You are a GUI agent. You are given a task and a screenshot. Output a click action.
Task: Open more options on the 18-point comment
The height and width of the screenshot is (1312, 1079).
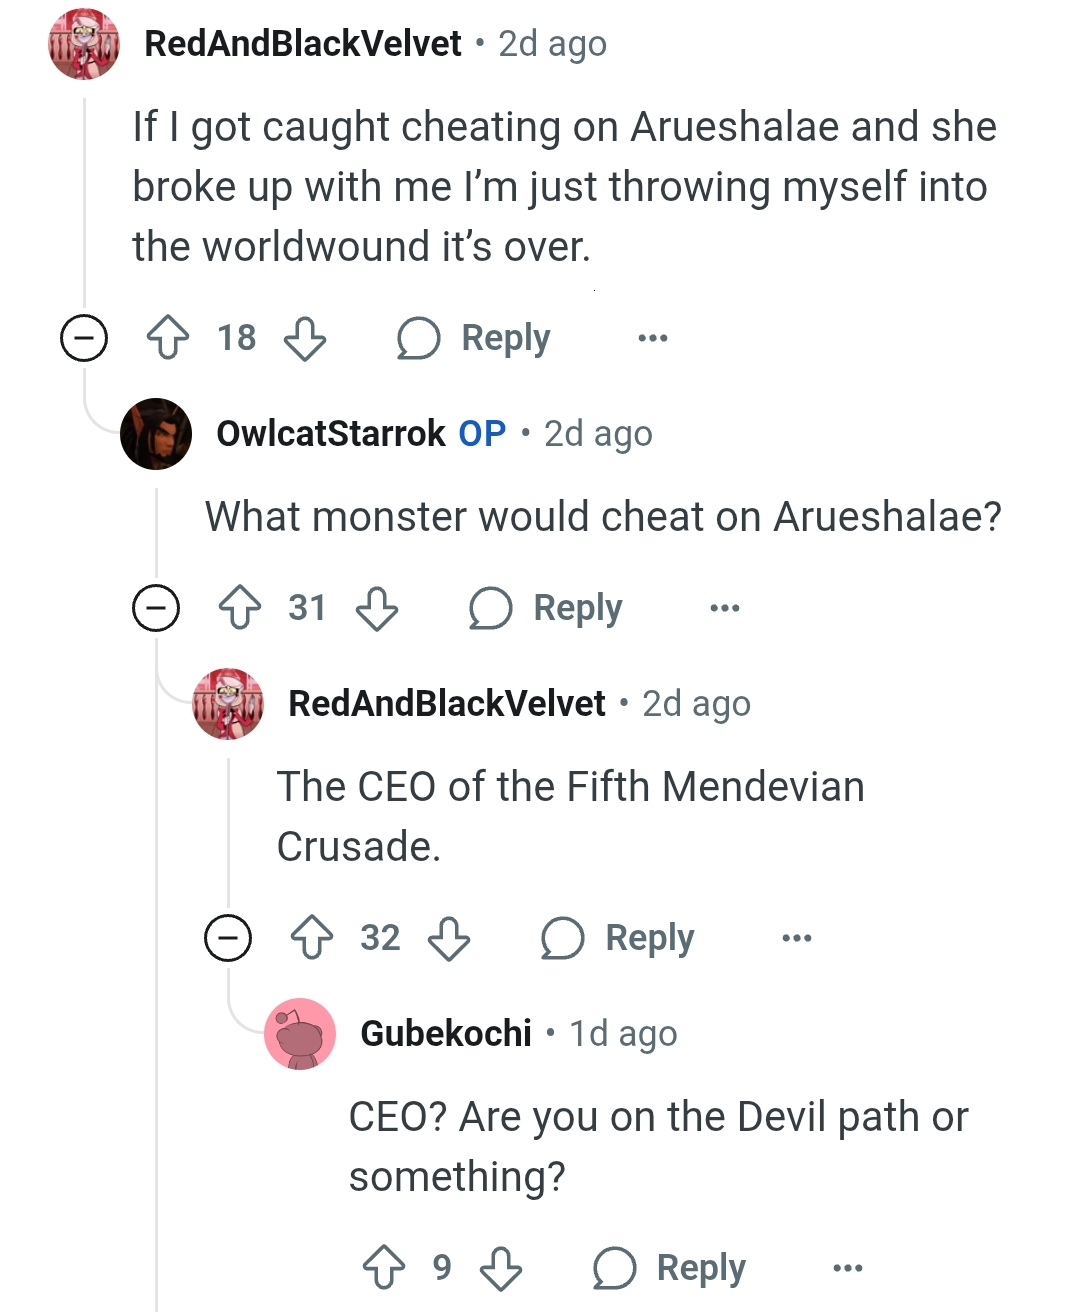653,338
